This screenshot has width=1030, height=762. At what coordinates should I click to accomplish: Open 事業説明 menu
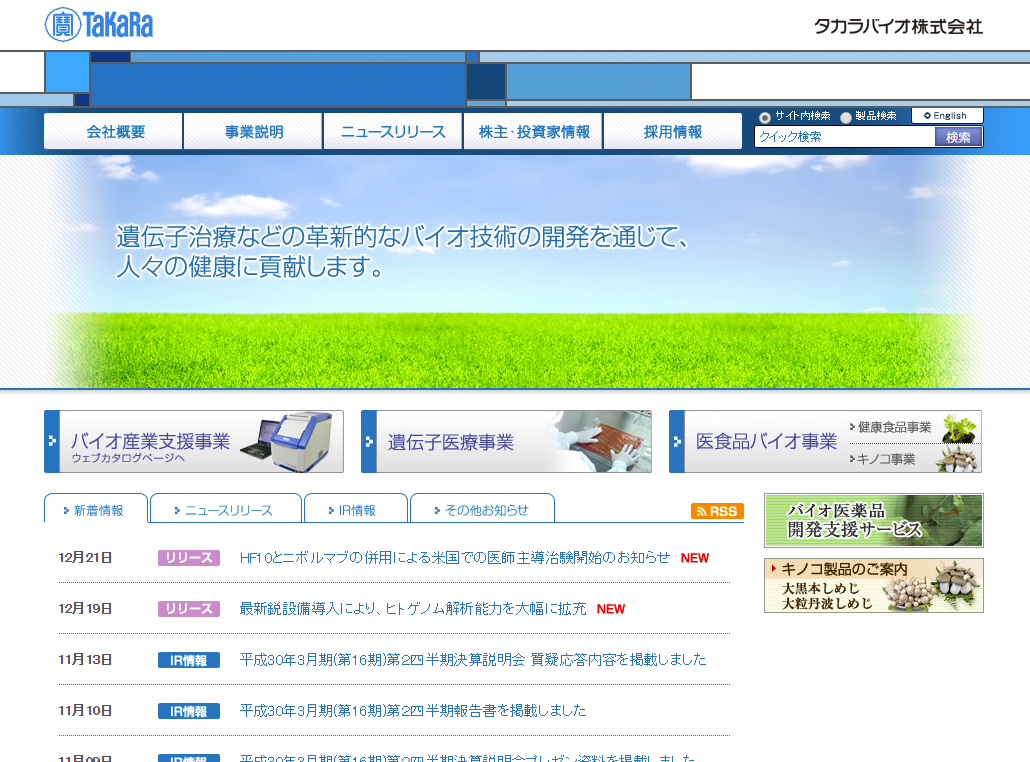click(x=254, y=131)
